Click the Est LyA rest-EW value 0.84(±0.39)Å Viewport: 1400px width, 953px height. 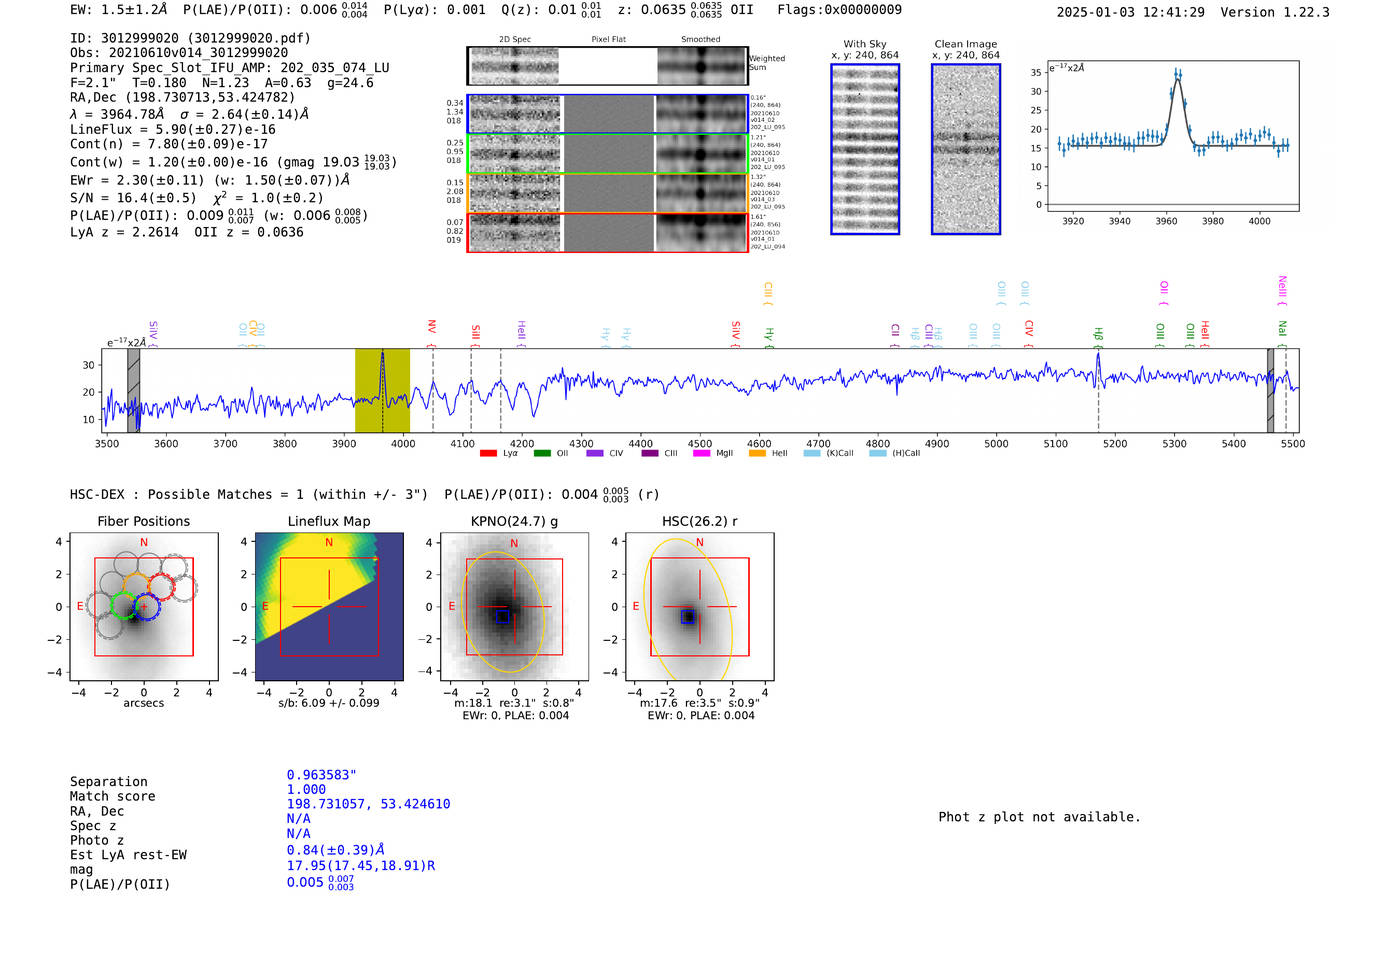pyautogui.click(x=335, y=850)
